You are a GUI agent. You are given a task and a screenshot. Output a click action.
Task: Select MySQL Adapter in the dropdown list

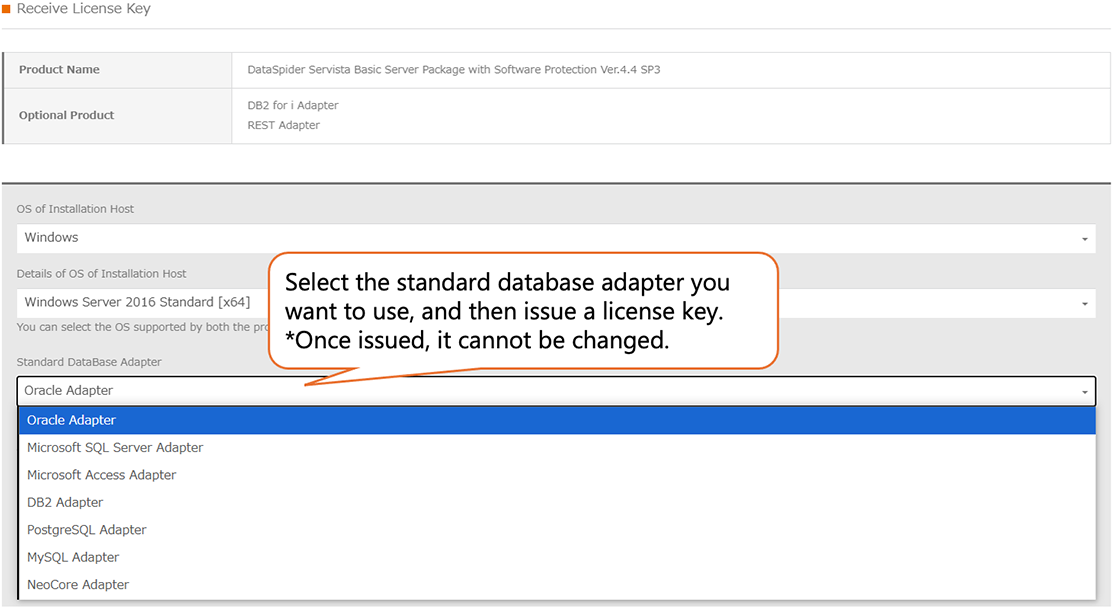coord(70,557)
